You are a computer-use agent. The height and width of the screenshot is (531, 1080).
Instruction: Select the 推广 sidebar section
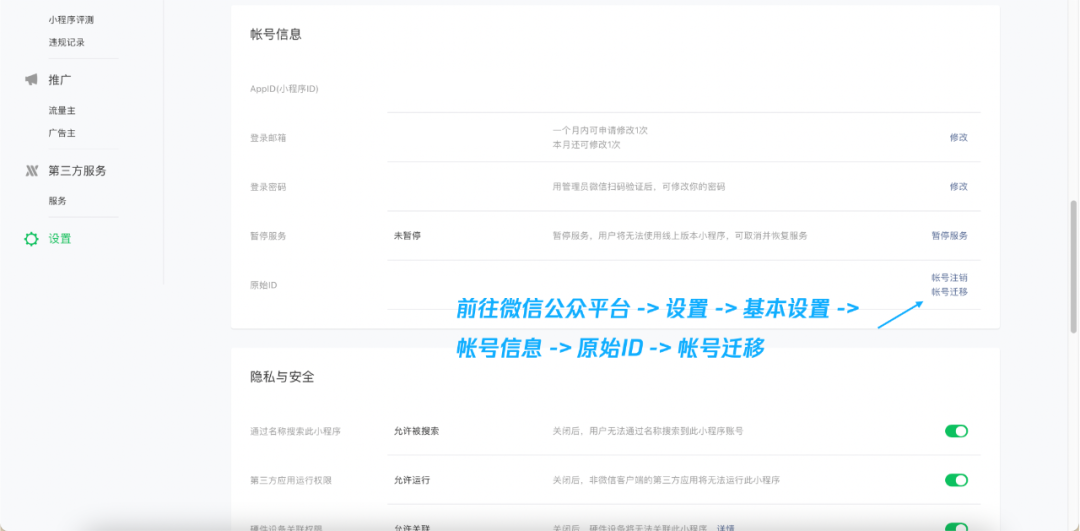60,79
